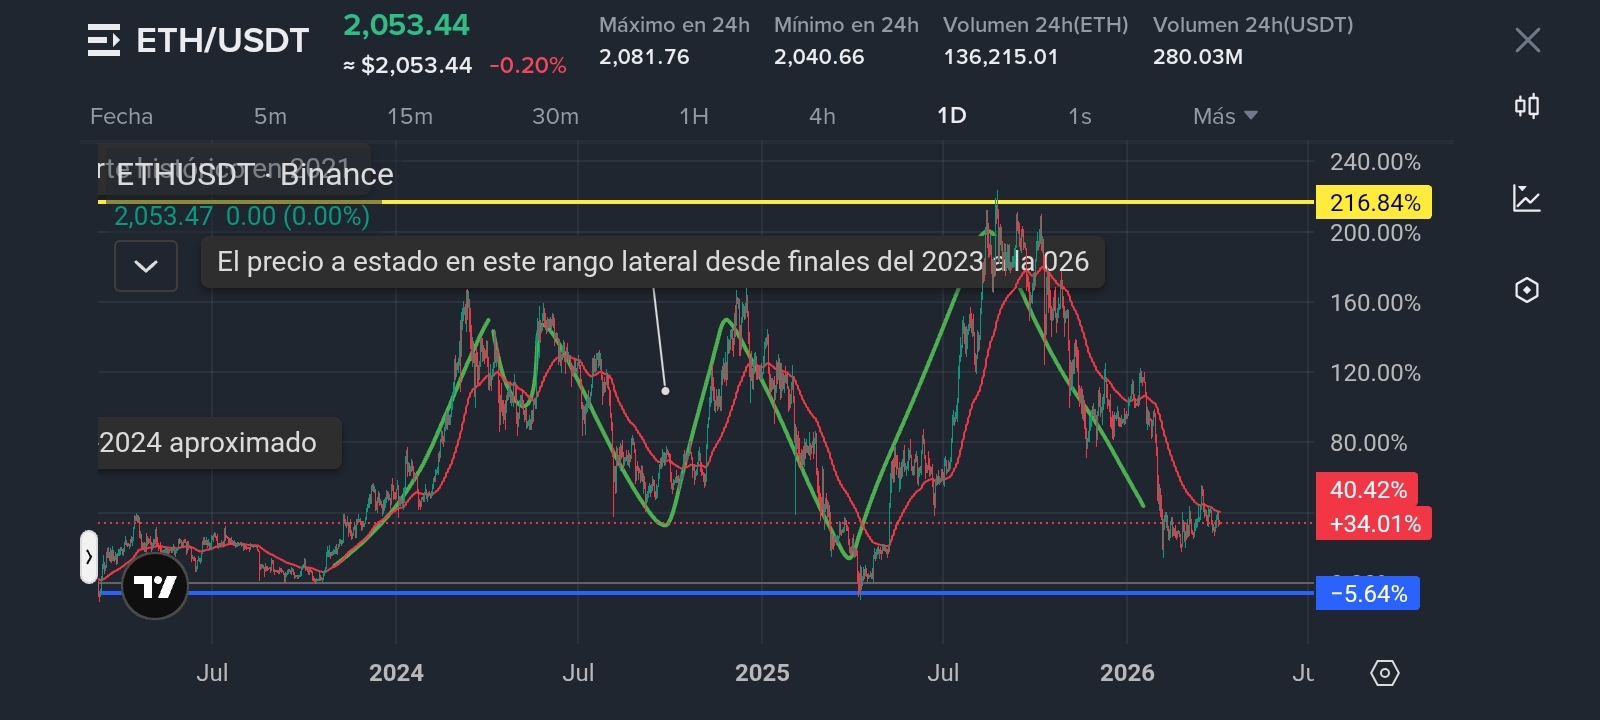Expand the left drawing tools side panel
The width and height of the screenshot is (1600, 720).
coord(89,557)
